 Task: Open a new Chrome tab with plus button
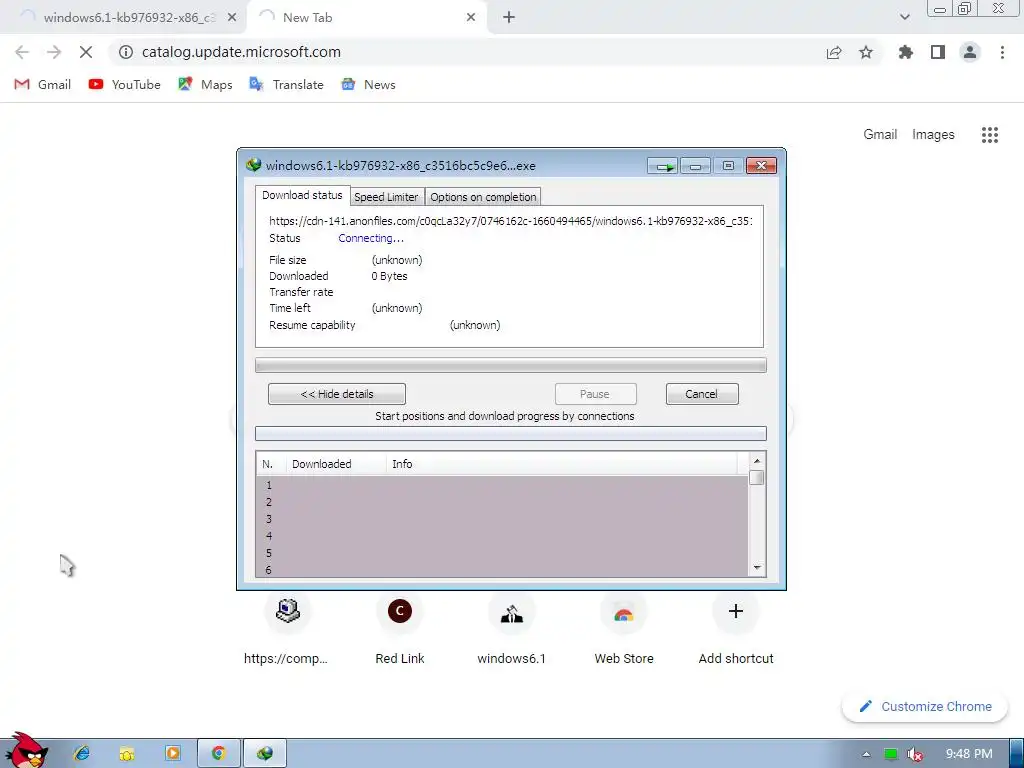pyautogui.click(x=509, y=18)
